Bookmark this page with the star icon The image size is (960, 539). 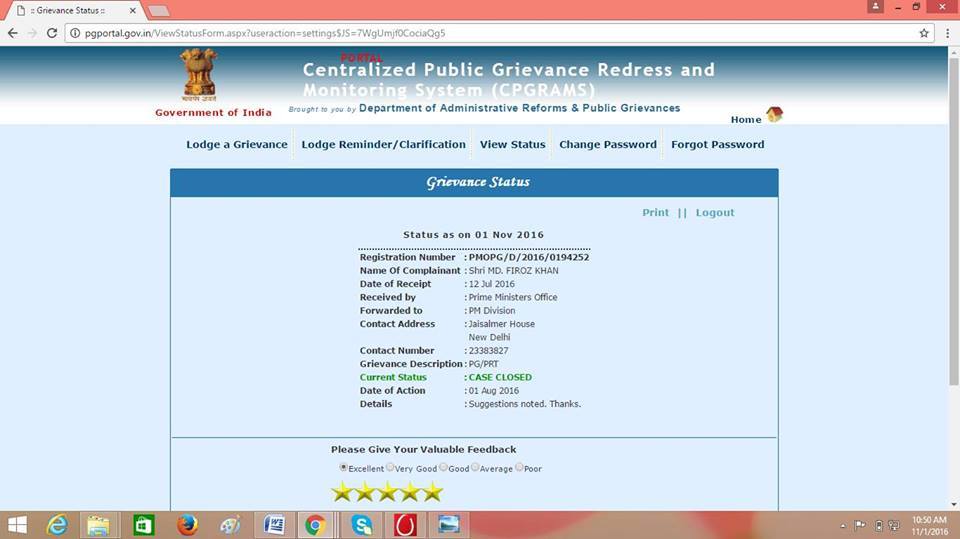[x=924, y=33]
